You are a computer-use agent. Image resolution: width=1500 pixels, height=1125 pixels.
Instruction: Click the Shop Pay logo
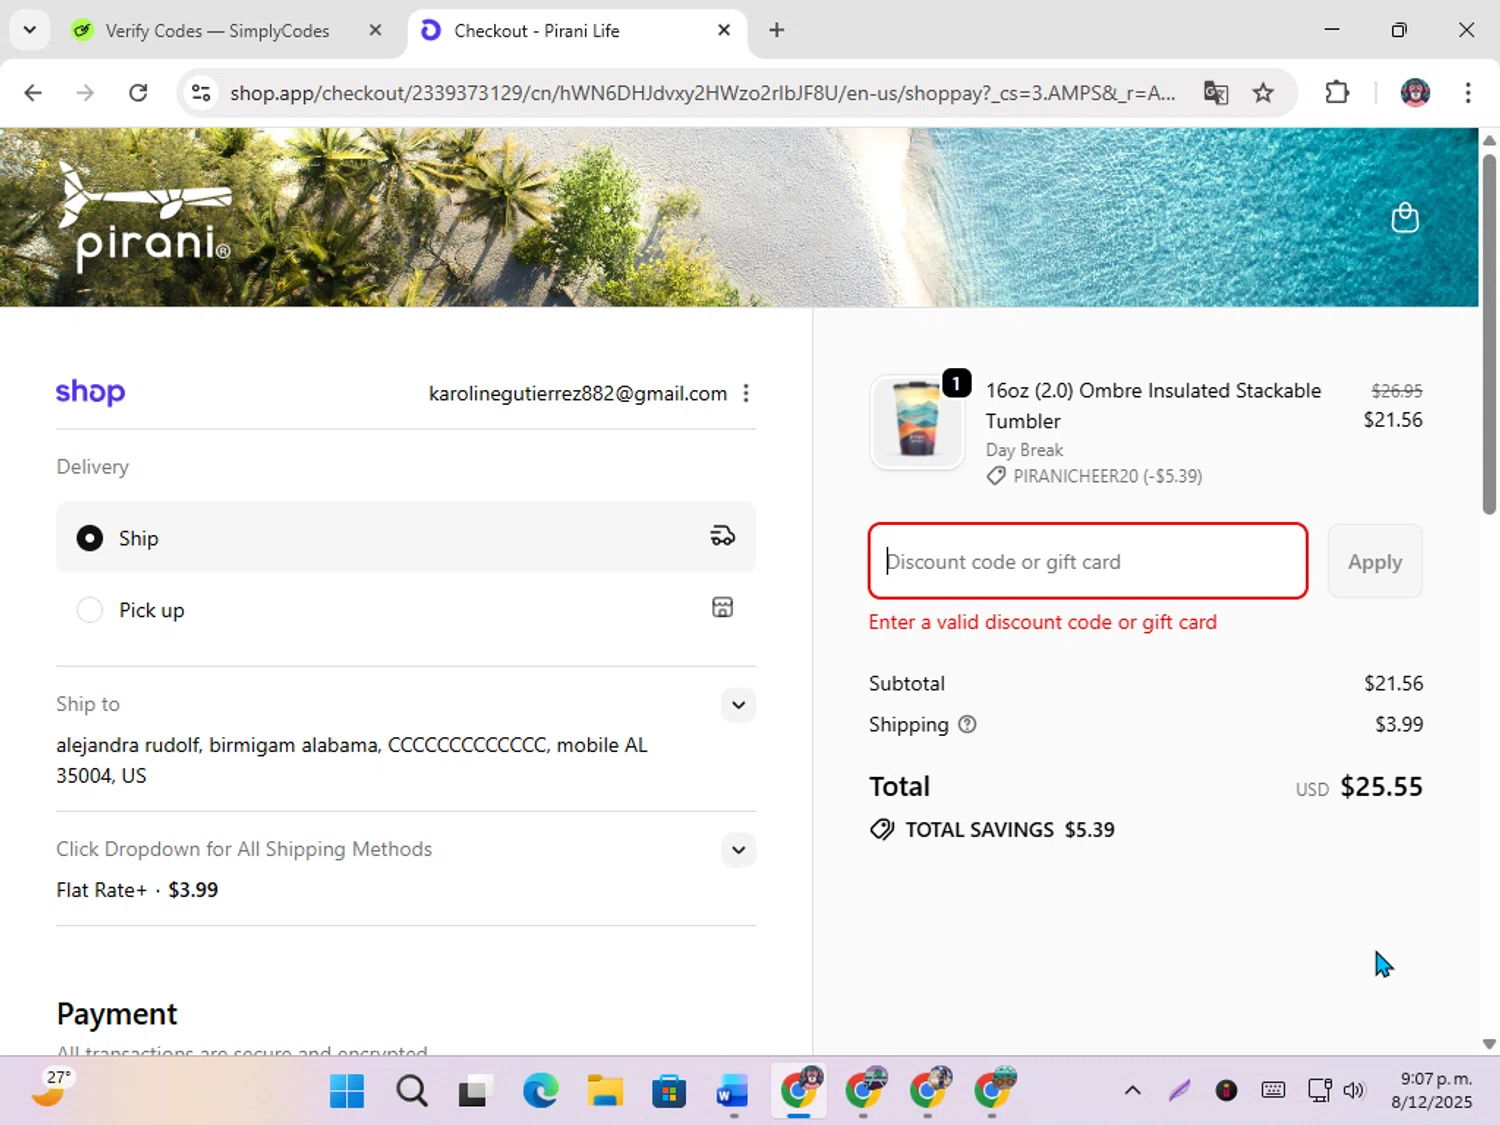[x=90, y=392]
